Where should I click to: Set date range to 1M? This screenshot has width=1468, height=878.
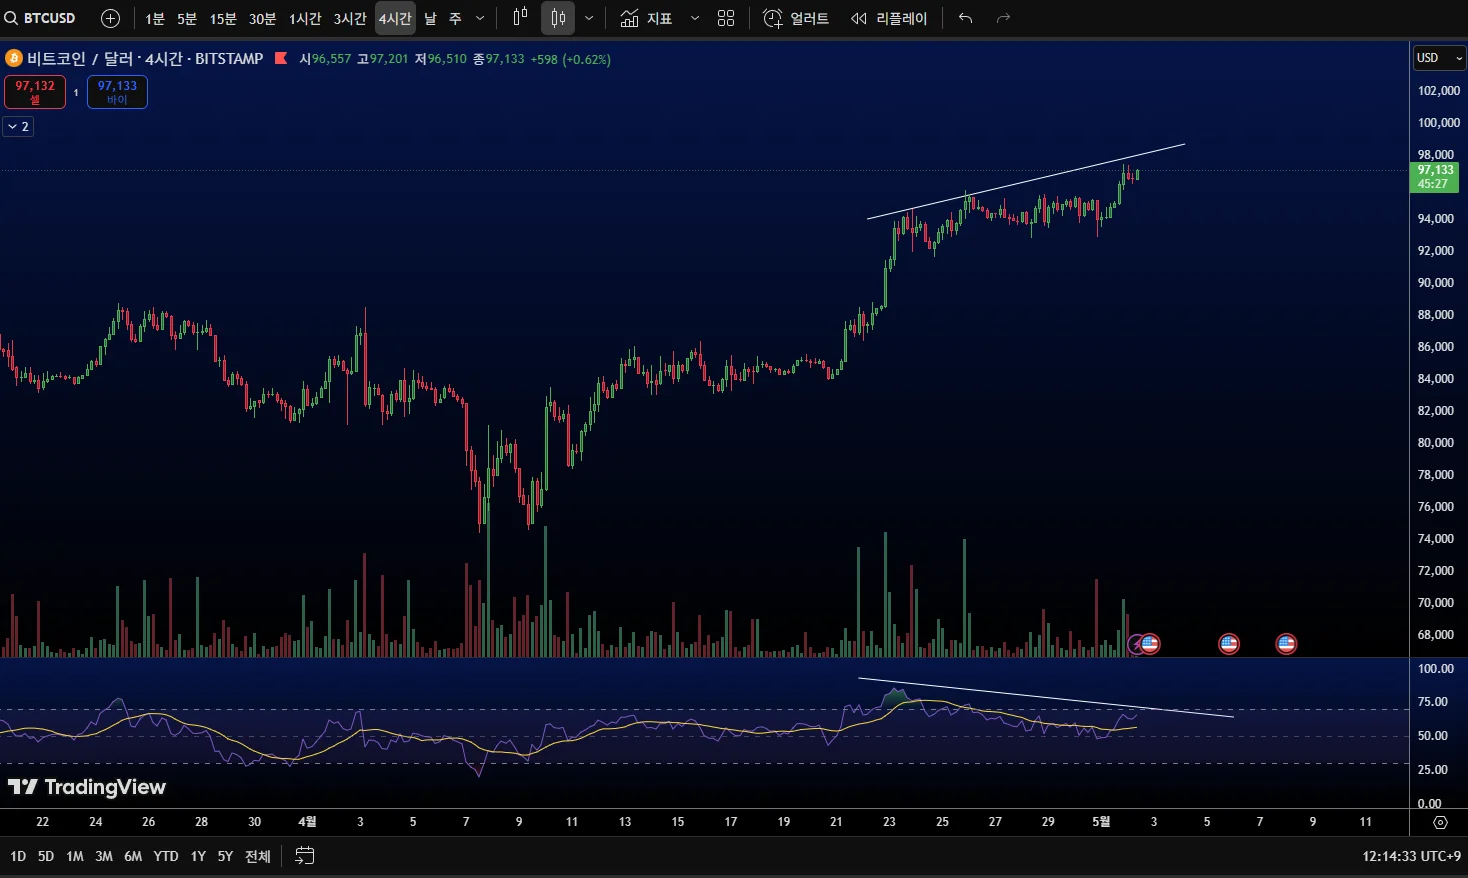click(75, 856)
